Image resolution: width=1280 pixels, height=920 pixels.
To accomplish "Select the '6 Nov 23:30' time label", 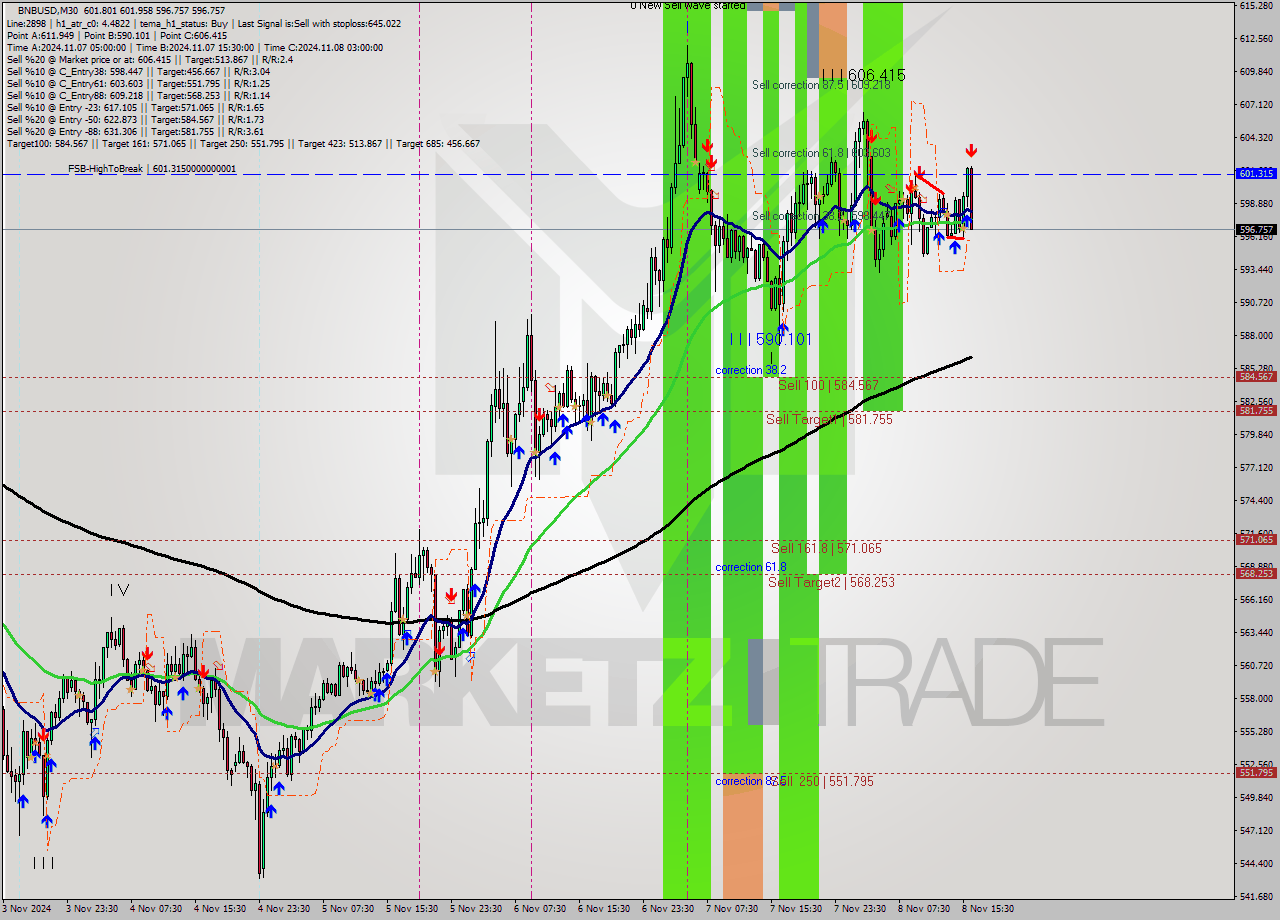I will point(669,909).
